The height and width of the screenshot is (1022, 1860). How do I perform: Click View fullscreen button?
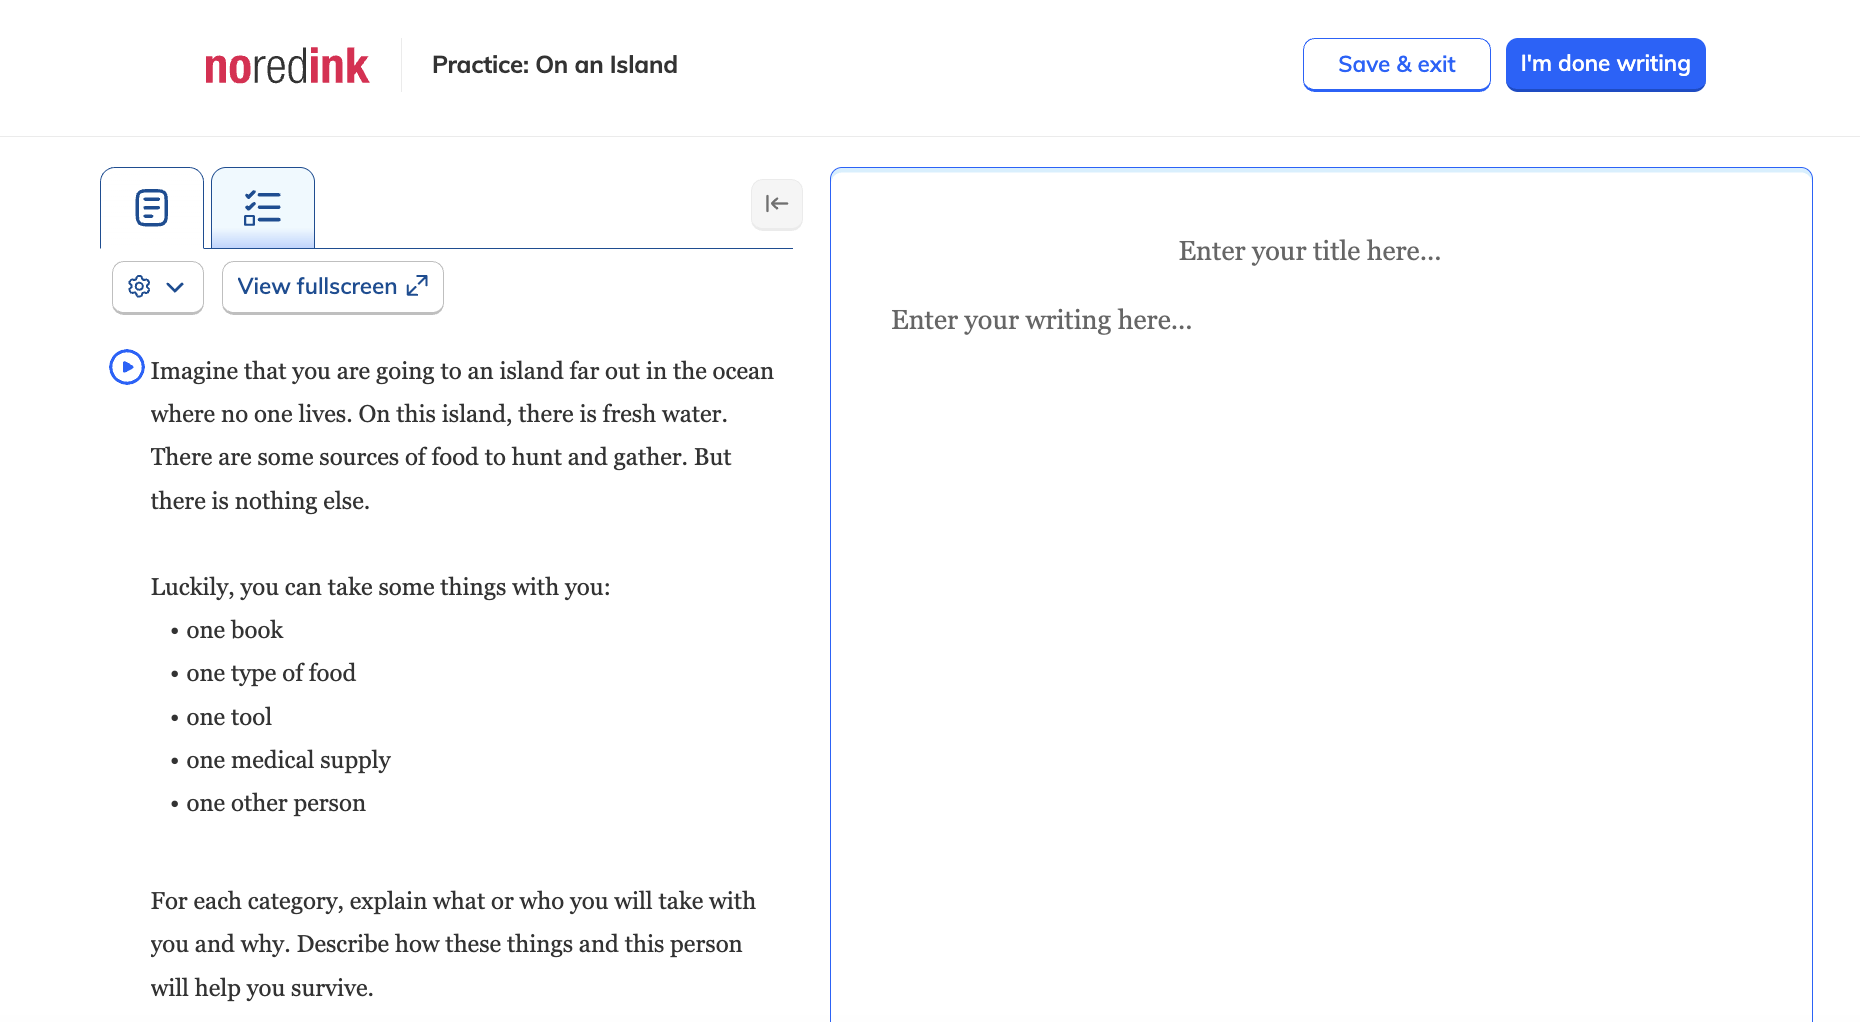pos(333,287)
